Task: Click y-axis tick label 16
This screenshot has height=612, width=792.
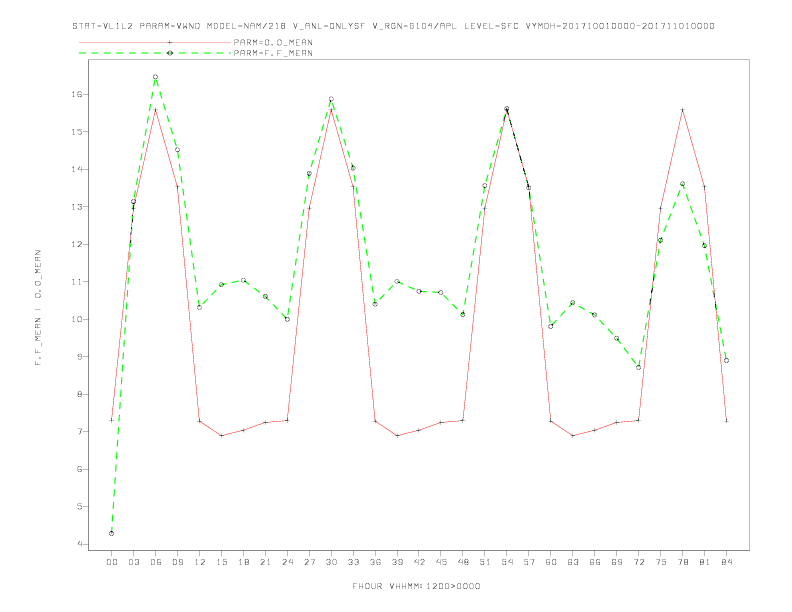Action: coord(77,94)
